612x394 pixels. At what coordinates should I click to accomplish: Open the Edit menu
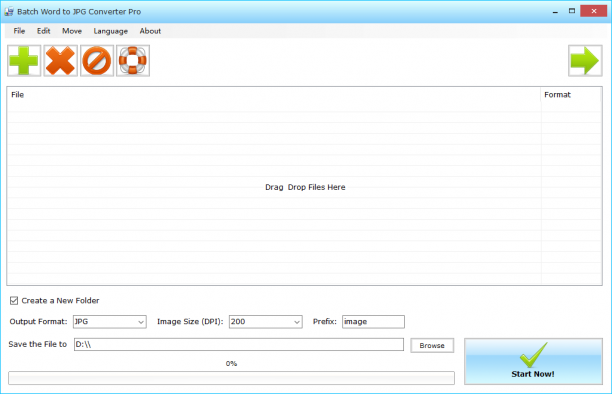[43, 31]
